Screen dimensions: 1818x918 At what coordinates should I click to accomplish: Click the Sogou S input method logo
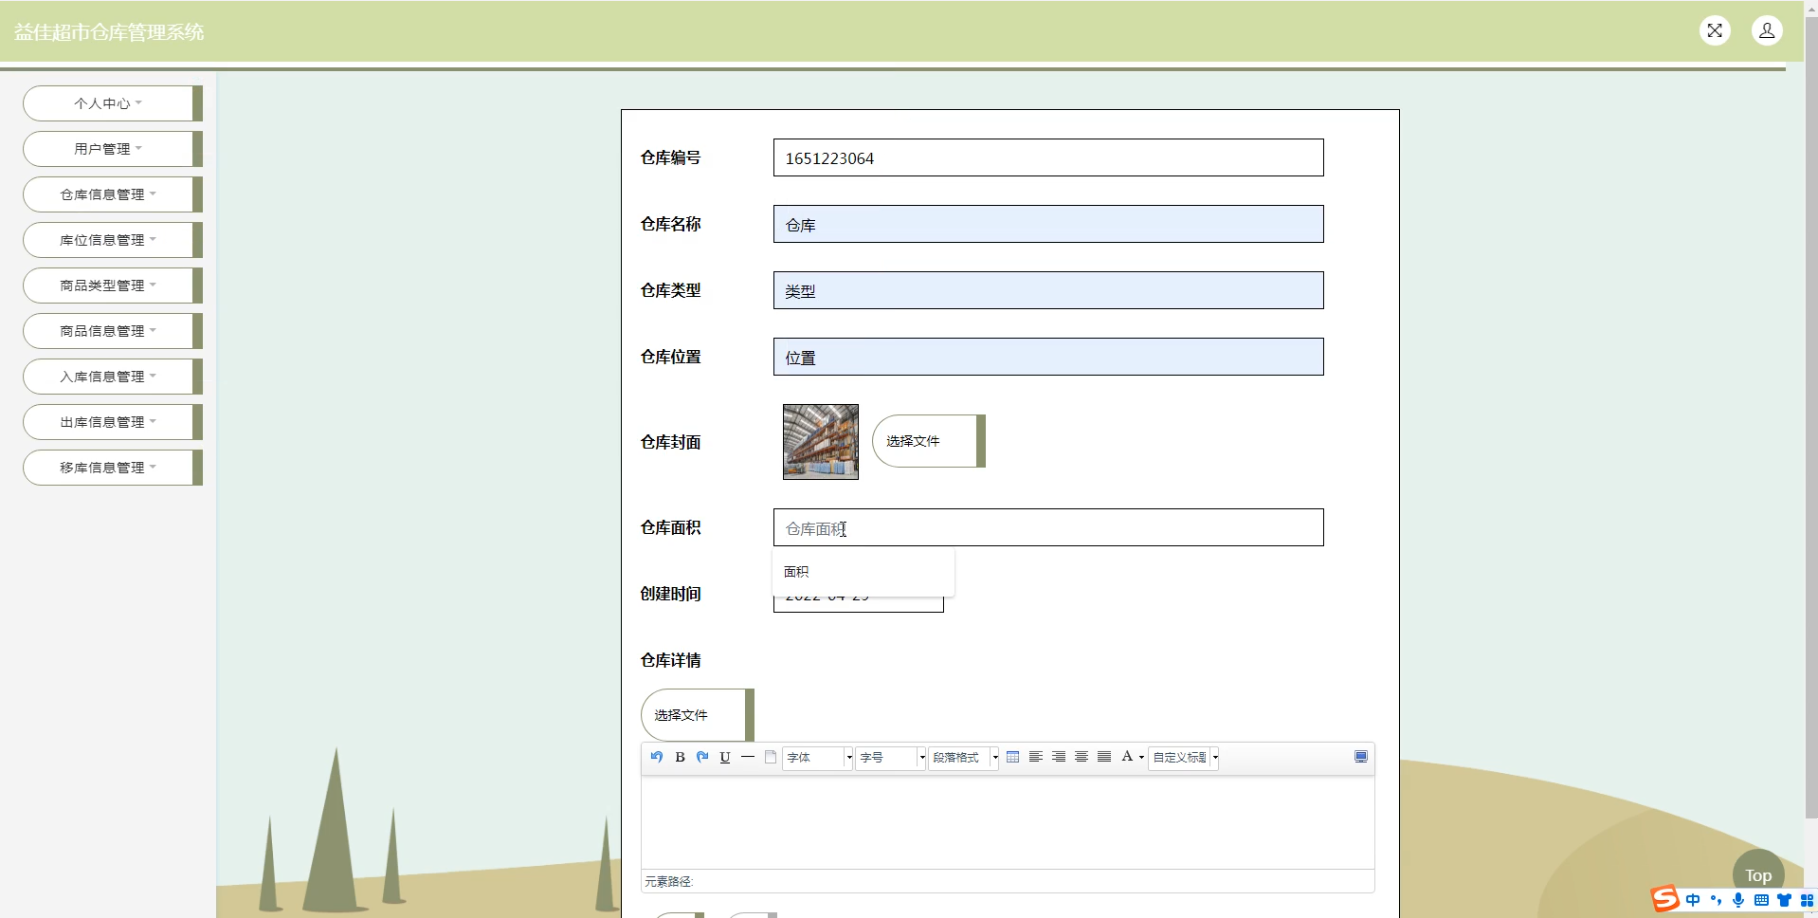tap(1665, 899)
